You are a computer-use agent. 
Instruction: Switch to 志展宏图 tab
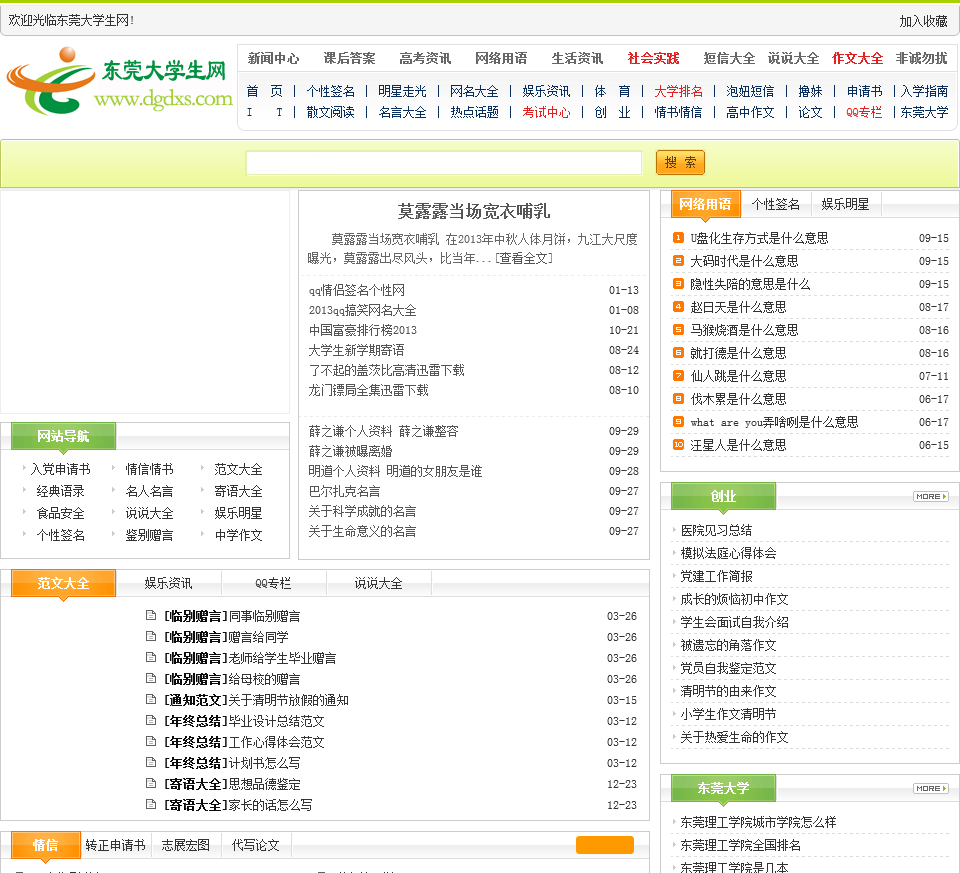click(186, 845)
